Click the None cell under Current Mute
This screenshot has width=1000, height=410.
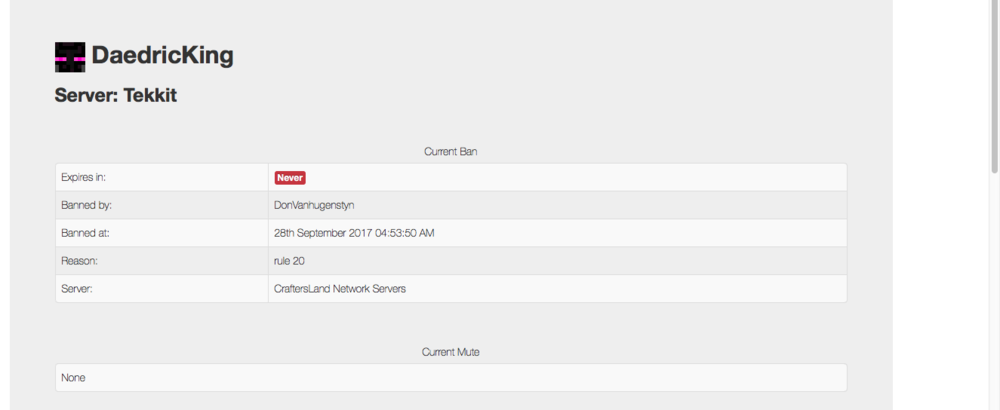tap(73, 378)
